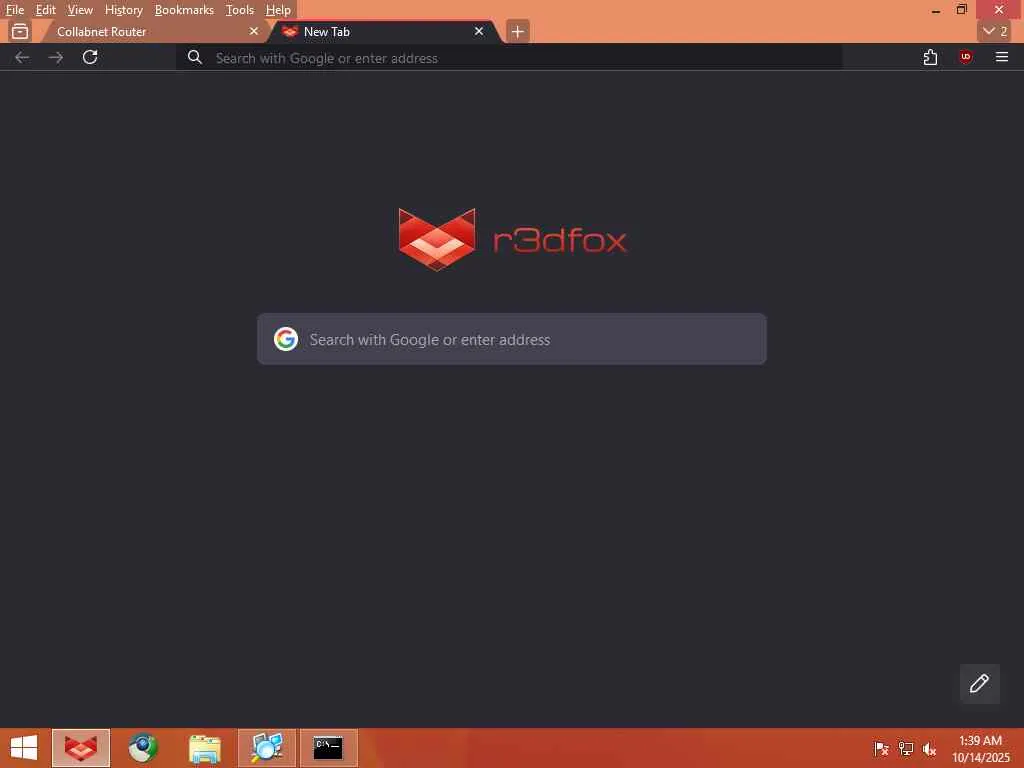Close the New Tab tab
Image resolution: width=1024 pixels, height=768 pixels.
pos(479,31)
